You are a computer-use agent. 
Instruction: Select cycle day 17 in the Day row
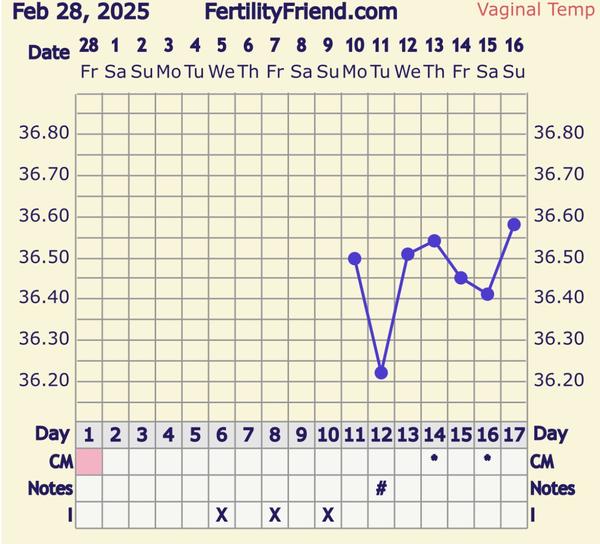point(514,435)
